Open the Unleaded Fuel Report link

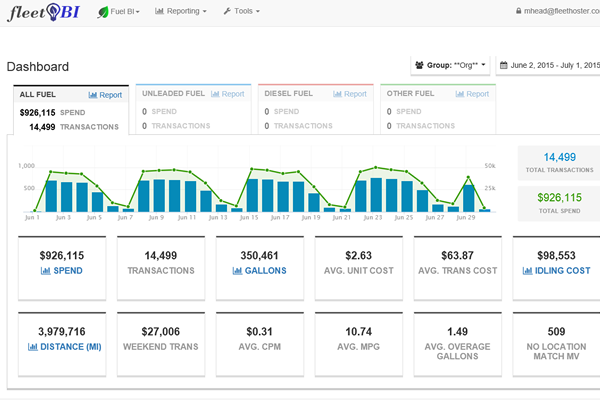tap(228, 94)
